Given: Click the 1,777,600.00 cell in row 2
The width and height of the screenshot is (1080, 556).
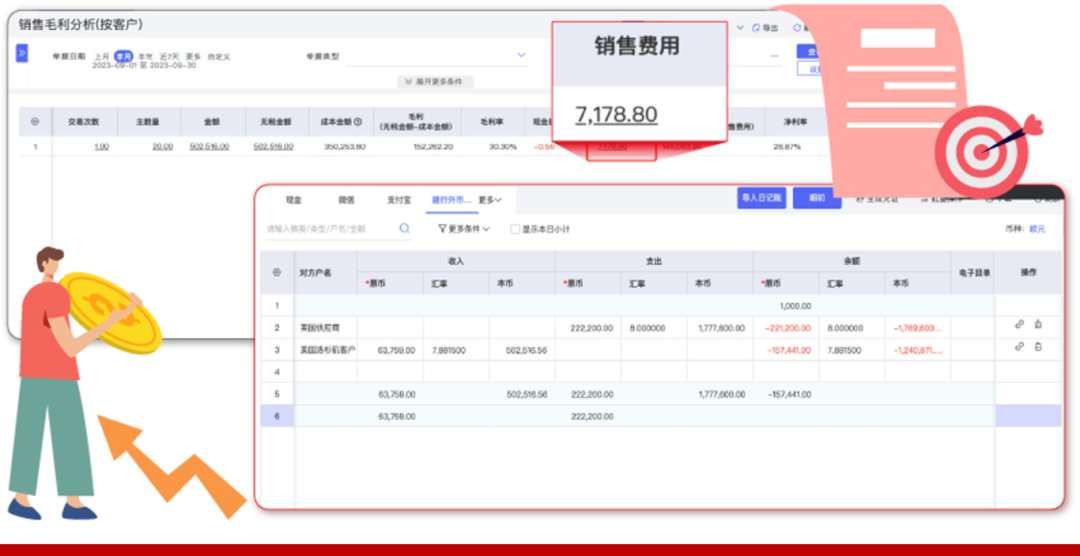Looking at the screenshot, I should [720, 329].
